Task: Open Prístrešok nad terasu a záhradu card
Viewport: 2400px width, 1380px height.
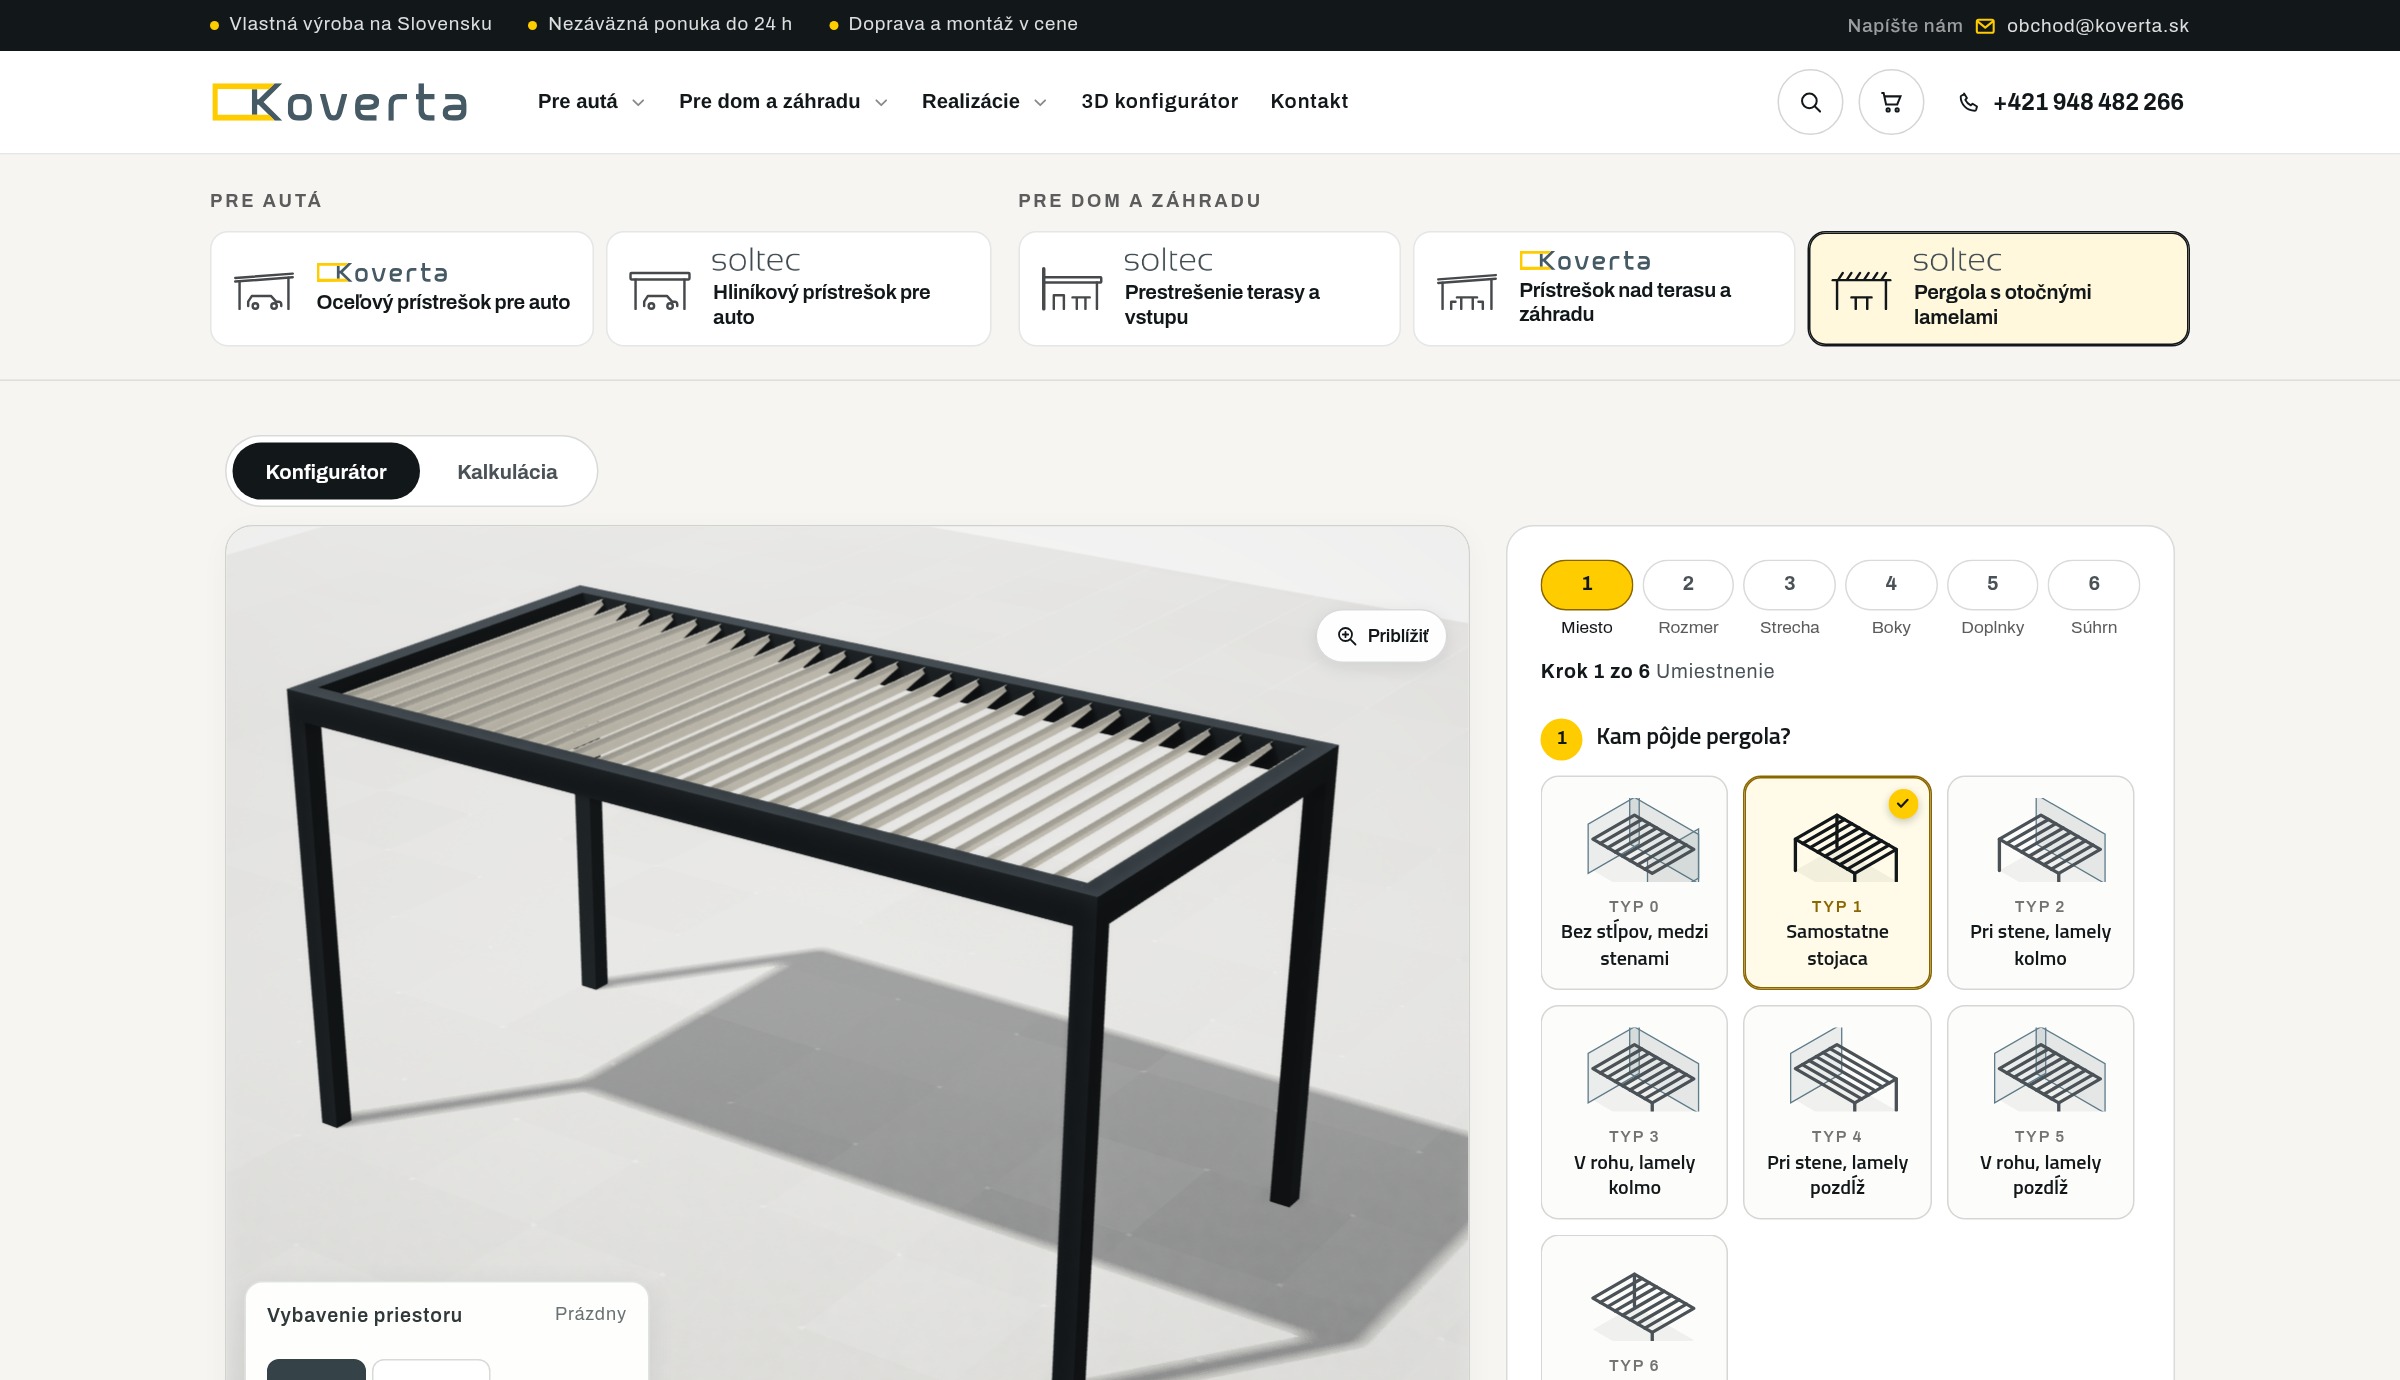Action: [x=1604, y=289]
